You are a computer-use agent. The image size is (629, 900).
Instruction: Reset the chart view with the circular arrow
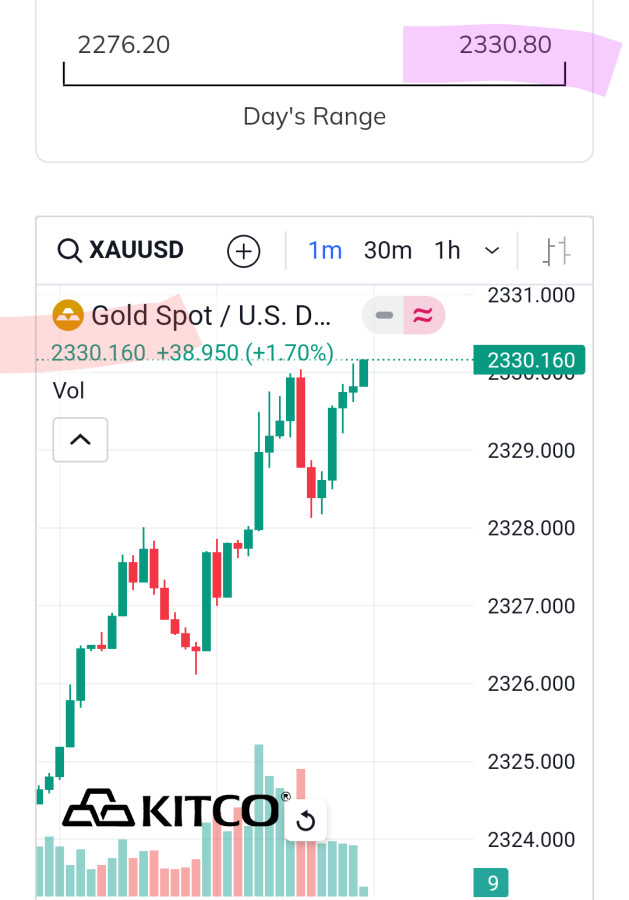[x=307, y=822]
